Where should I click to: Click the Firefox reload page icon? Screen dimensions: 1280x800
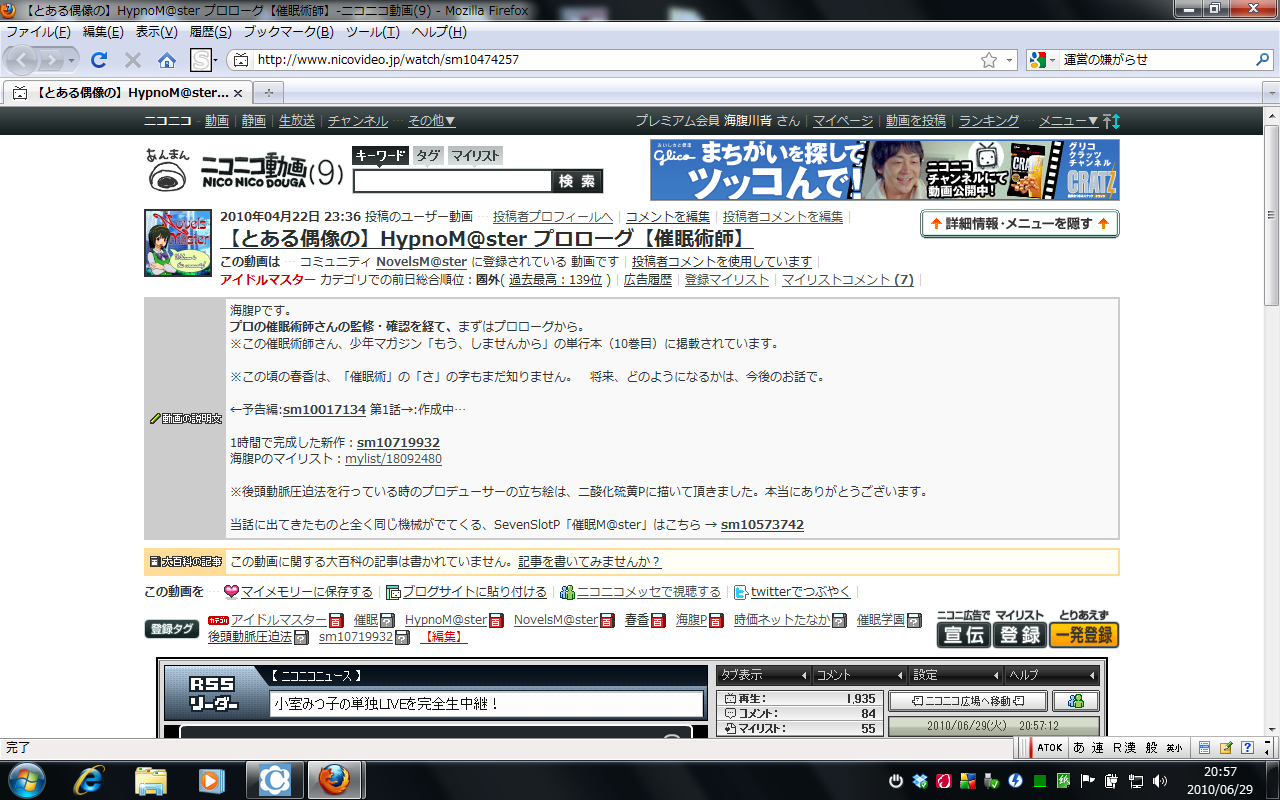[99, 60]
